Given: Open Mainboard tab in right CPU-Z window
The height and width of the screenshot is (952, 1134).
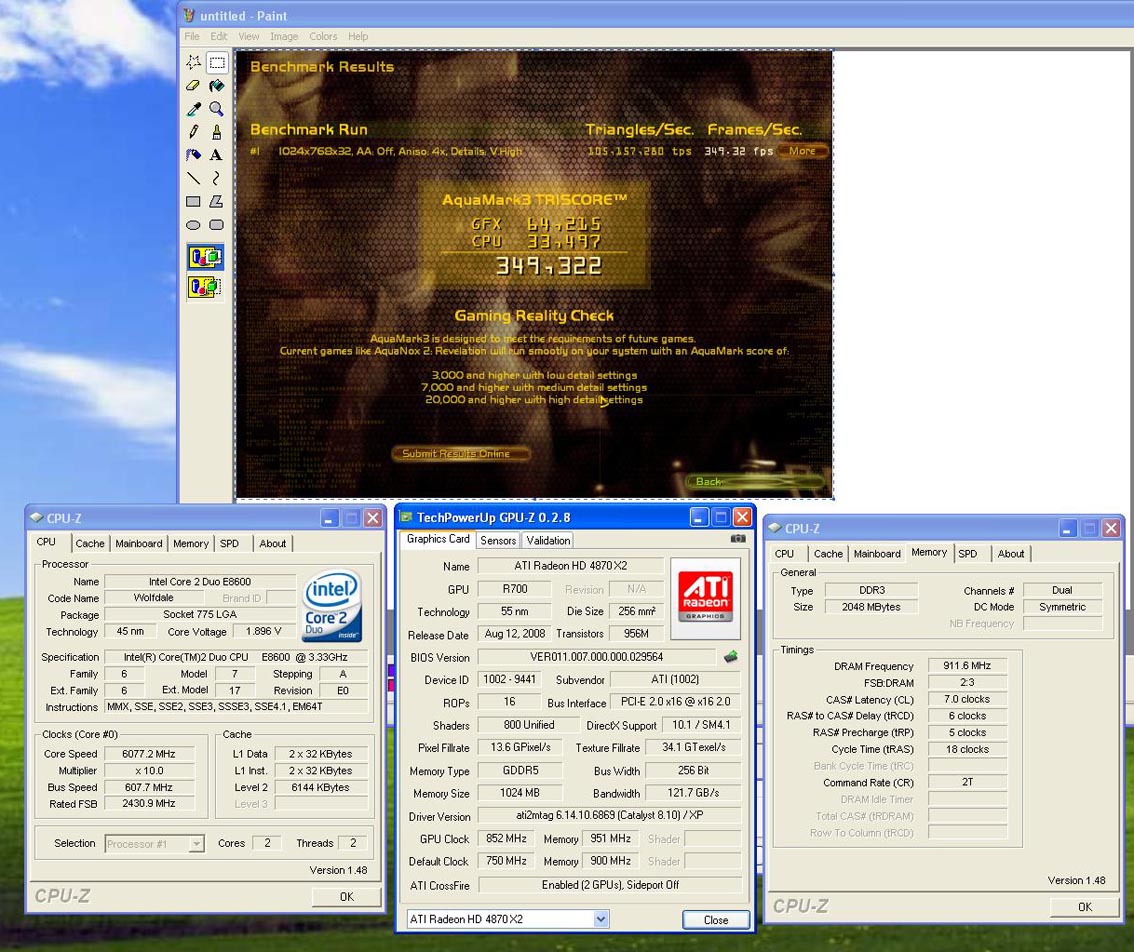Looking at the screenshot, I should coord(877,553).
